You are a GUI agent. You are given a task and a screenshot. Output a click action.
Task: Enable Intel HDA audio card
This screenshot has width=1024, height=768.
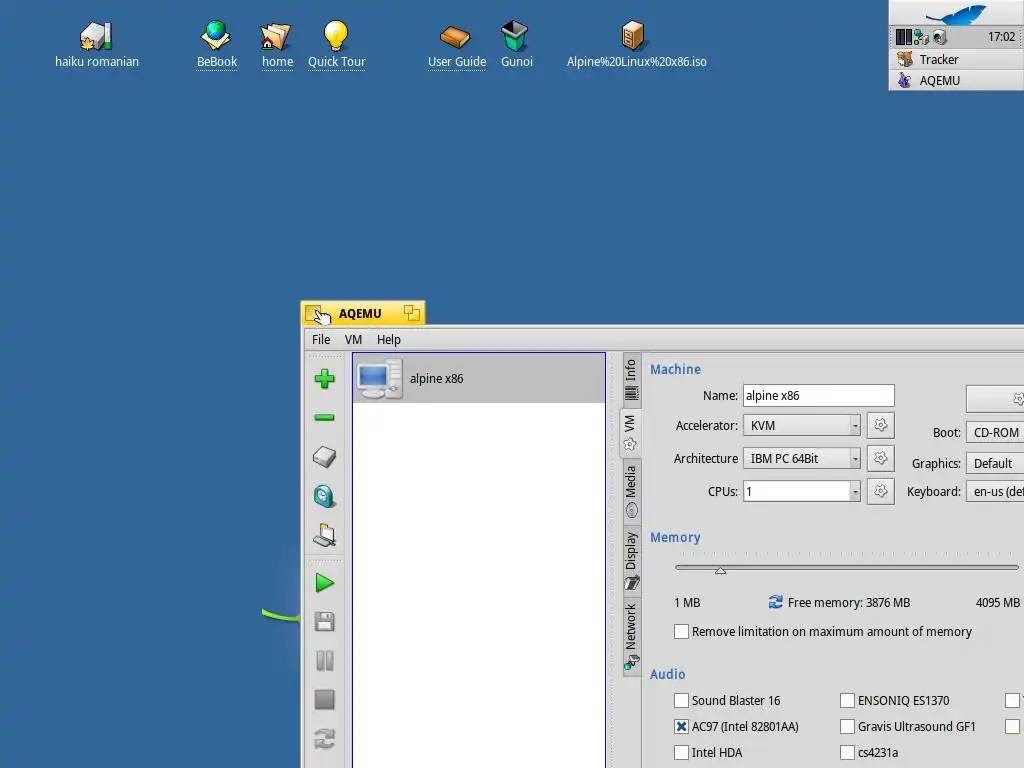681,752
